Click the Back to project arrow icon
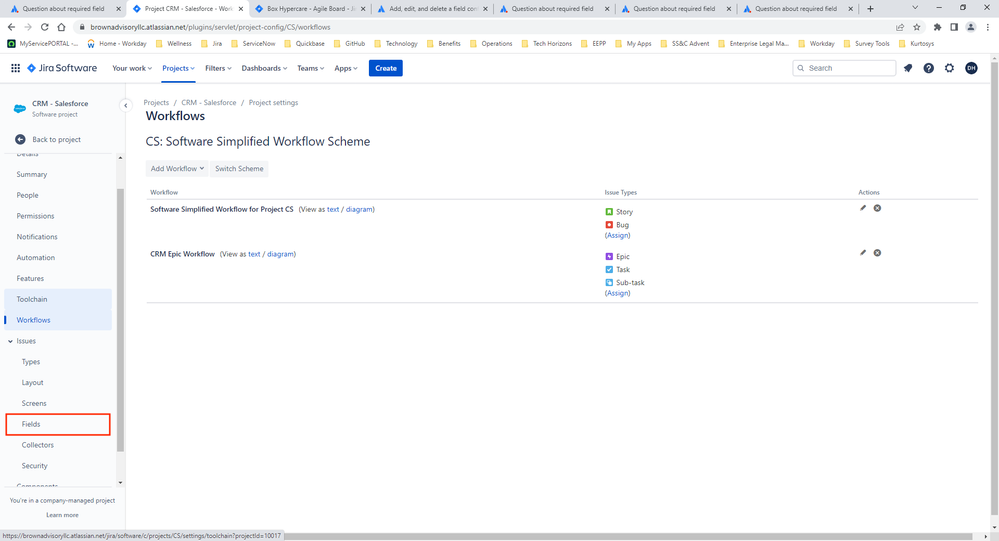Viewport: 999px width, 541px height. [20, 140]
